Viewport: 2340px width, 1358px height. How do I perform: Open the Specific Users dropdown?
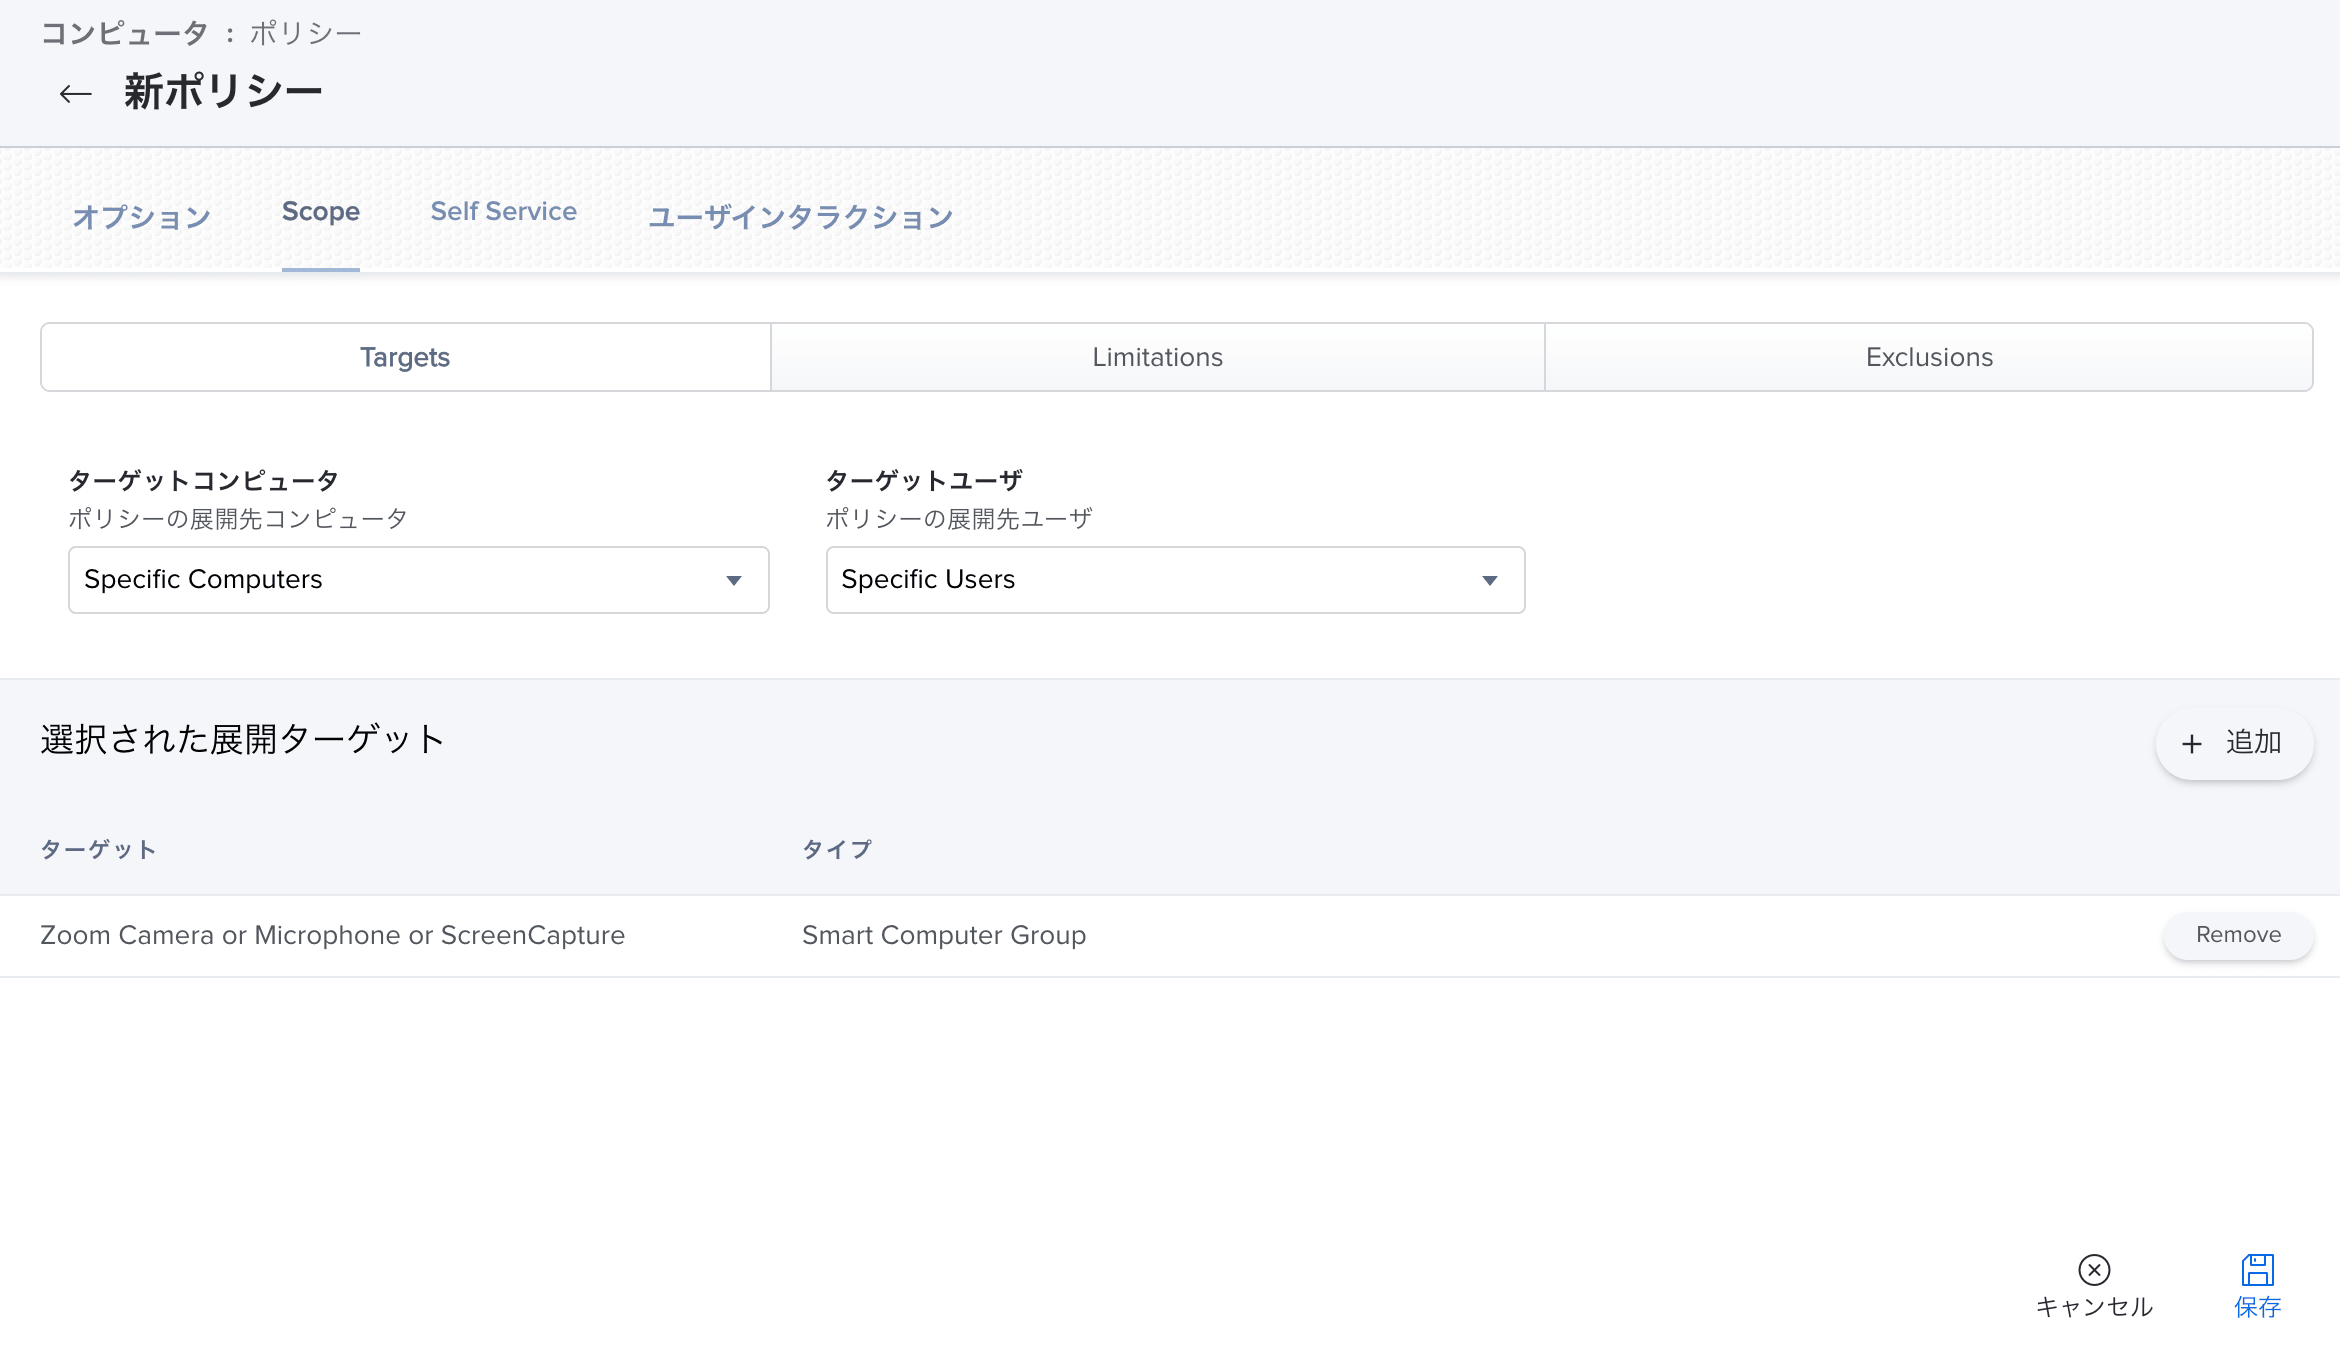pyautogui.click(x=1176, y=580)
